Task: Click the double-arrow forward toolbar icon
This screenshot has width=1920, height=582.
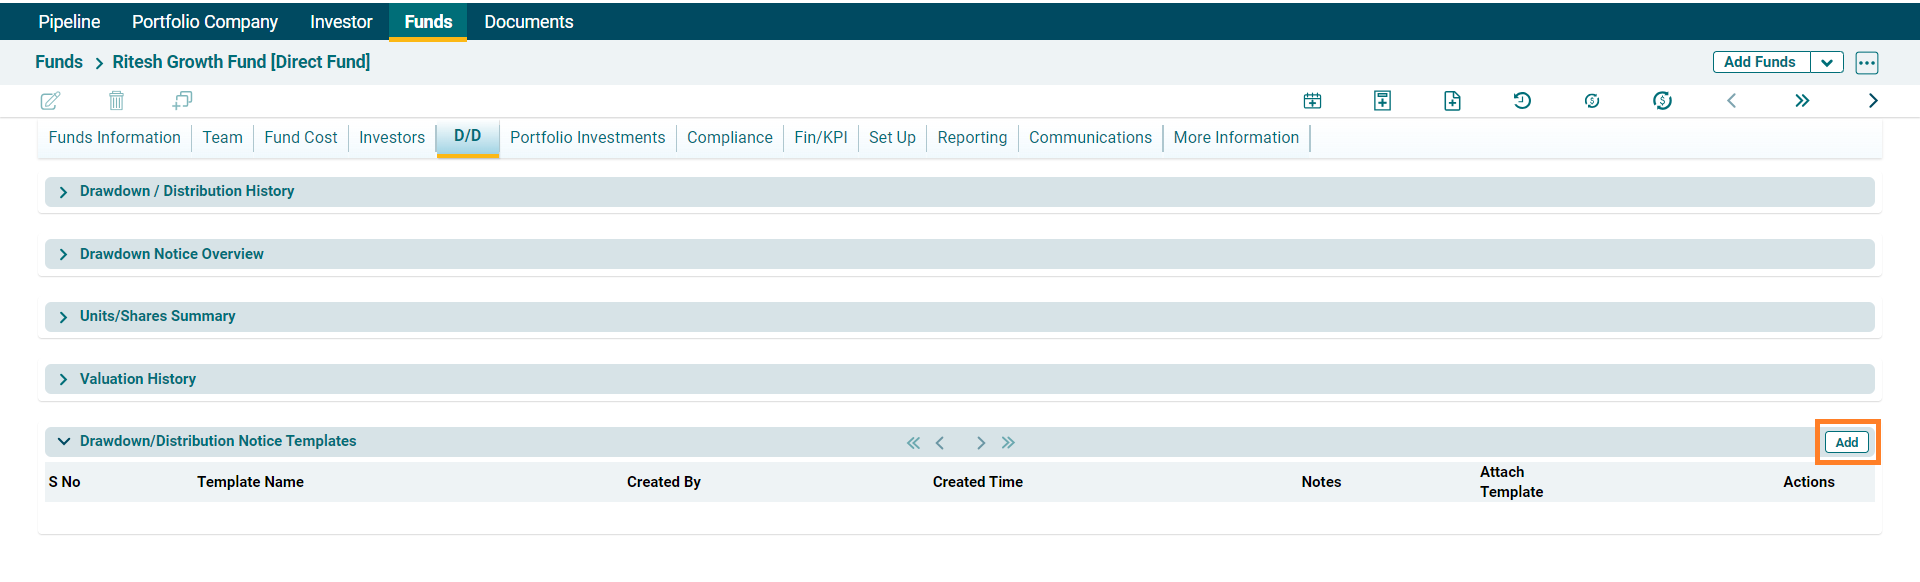Action: [1802, 101]
